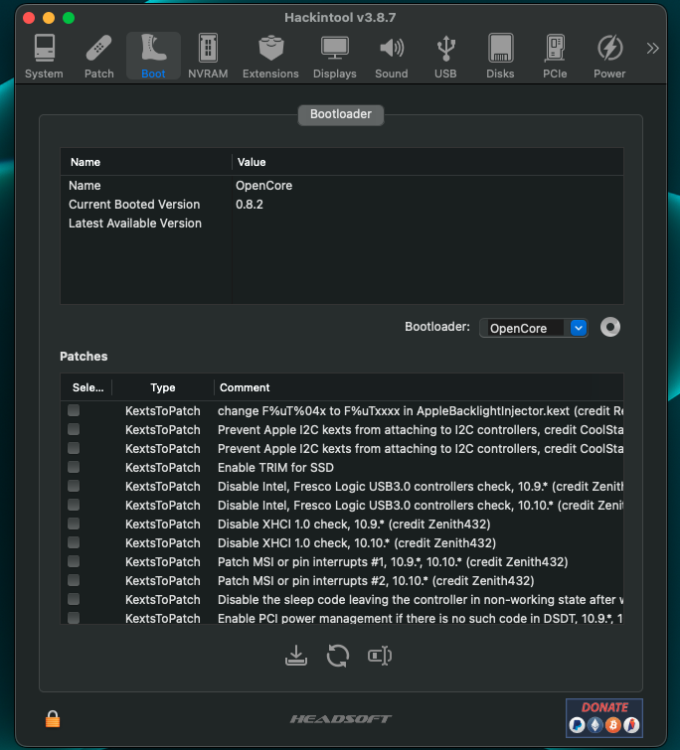Open the Sound toolbar tab
The height and width of the screenshot is (750, 680).
point(392,56)
